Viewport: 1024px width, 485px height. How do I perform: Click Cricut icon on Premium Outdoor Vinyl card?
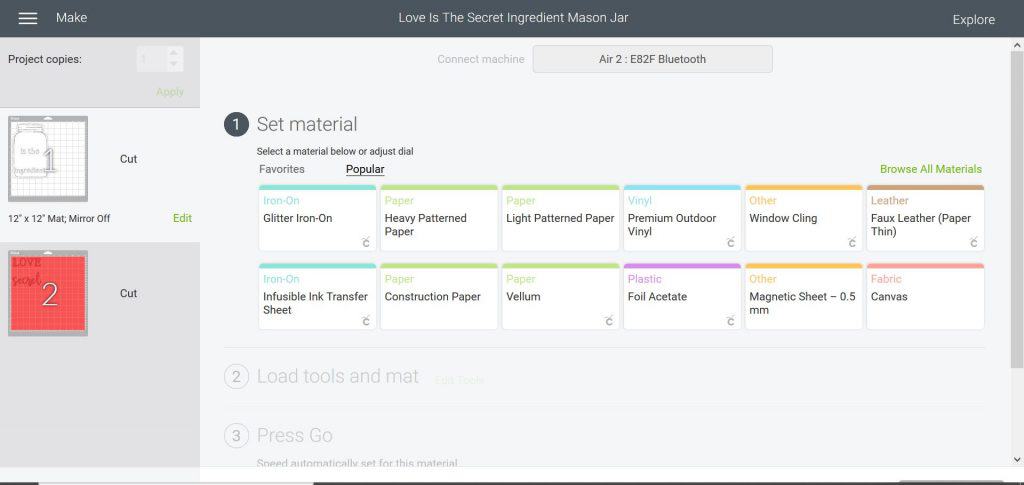click(731, 242)
